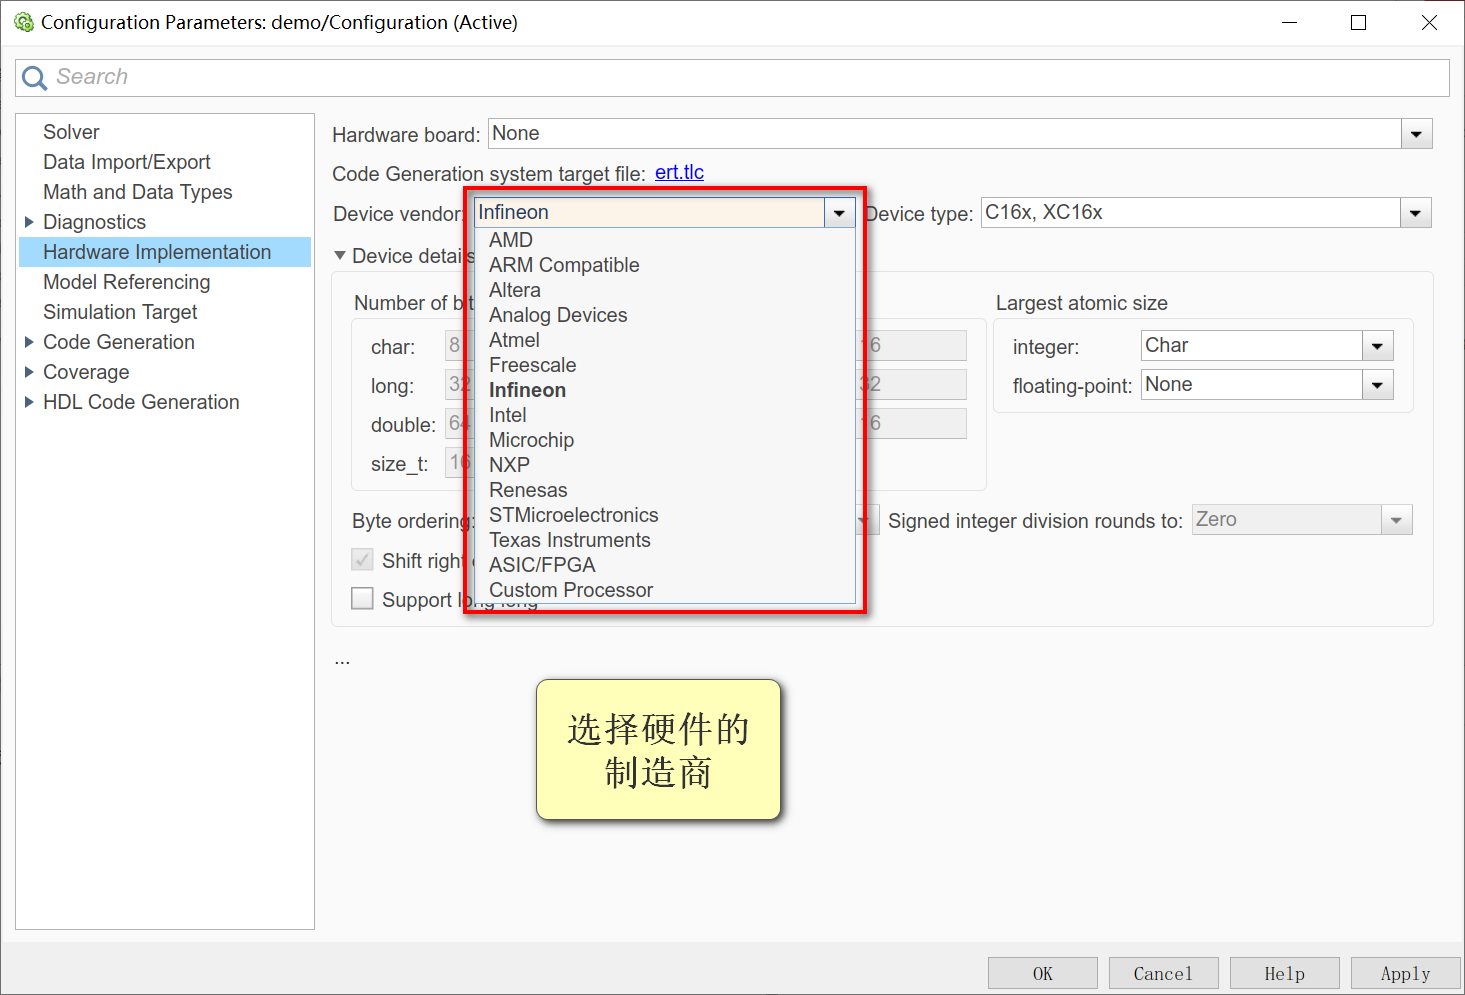Open largest atomic integer dropdown
The width and height of the screenshot is (1465, 995).
point(1377,346)
